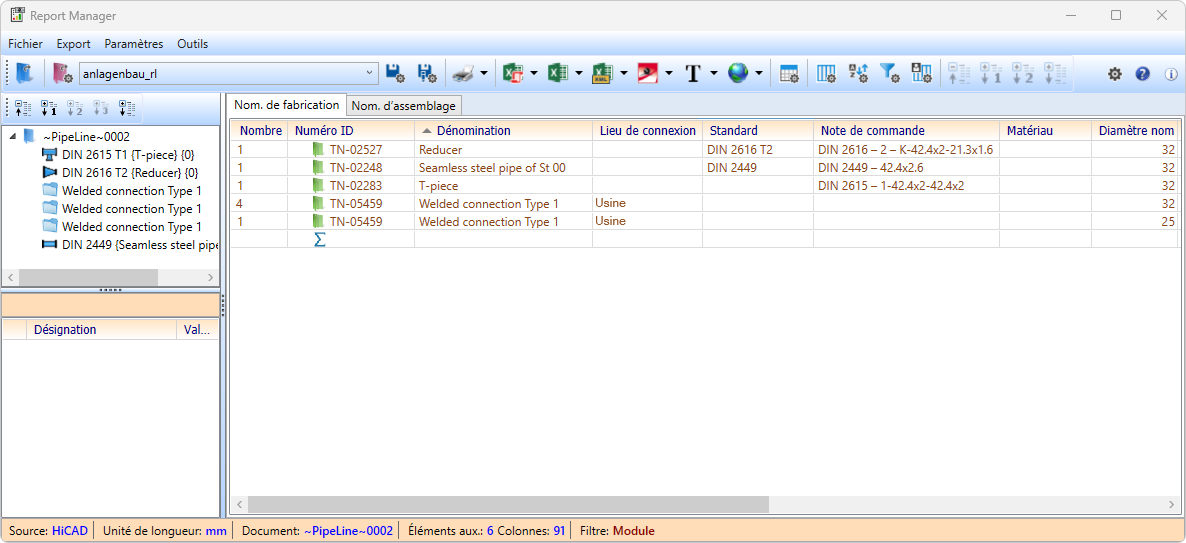The image size is (1186, 543).
Task: Click the PDF export icon
Action: pos(647,73)
